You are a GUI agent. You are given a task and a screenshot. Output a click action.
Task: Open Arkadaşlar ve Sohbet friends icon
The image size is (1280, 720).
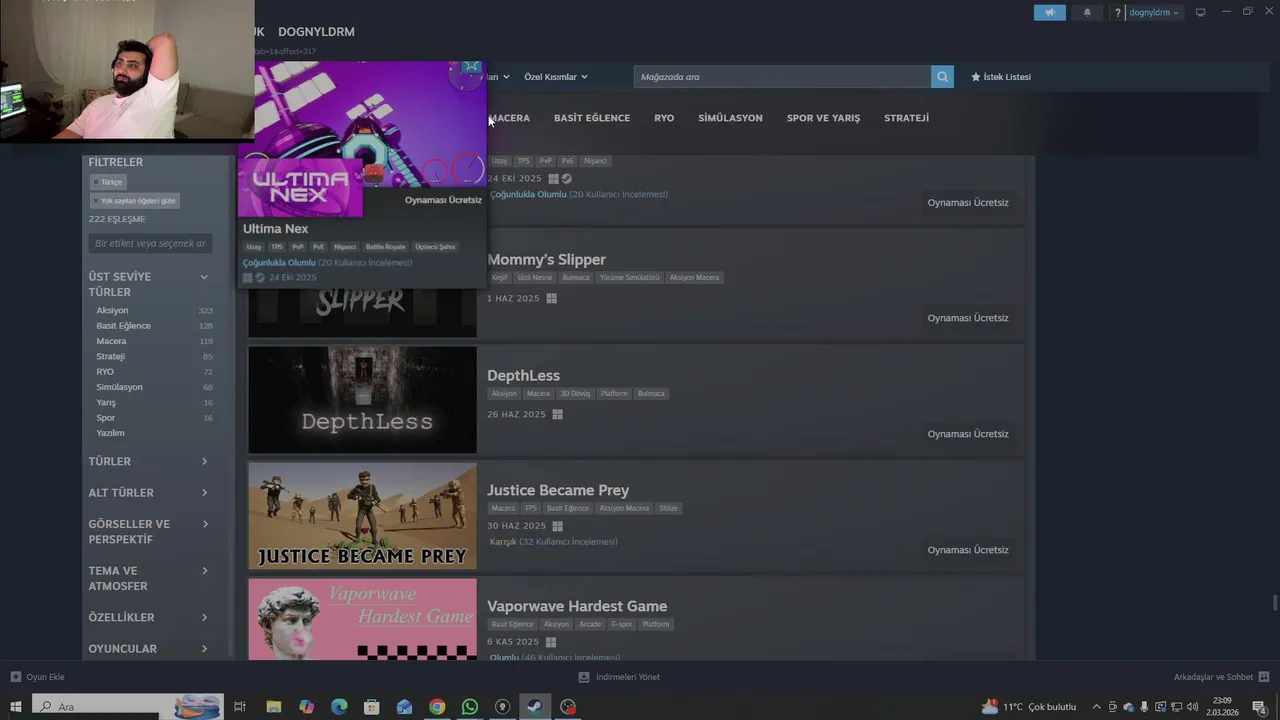1264,677
